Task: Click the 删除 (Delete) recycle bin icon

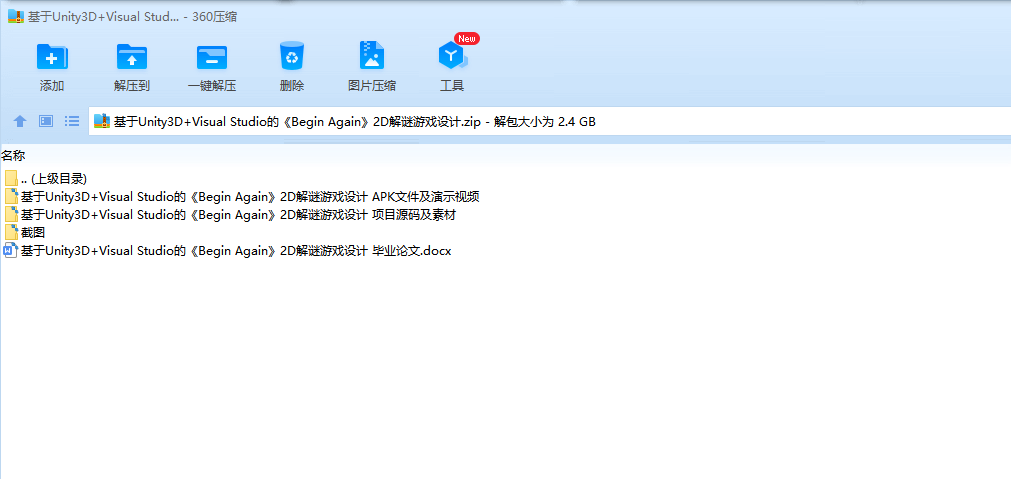Action: pos(292,56)
